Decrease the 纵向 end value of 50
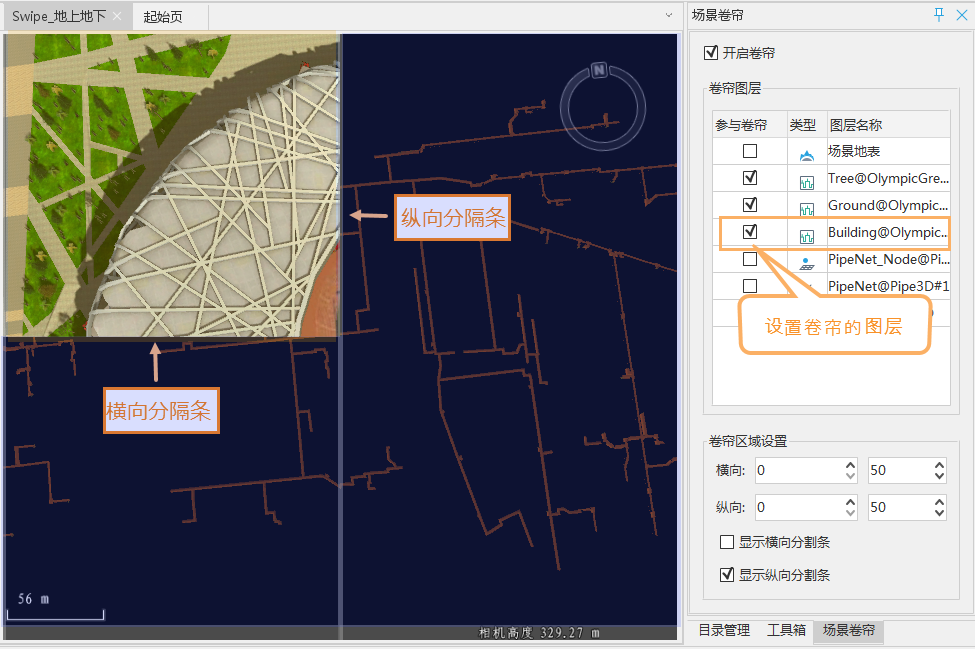 pyautogui.click(x=939, y=514)
